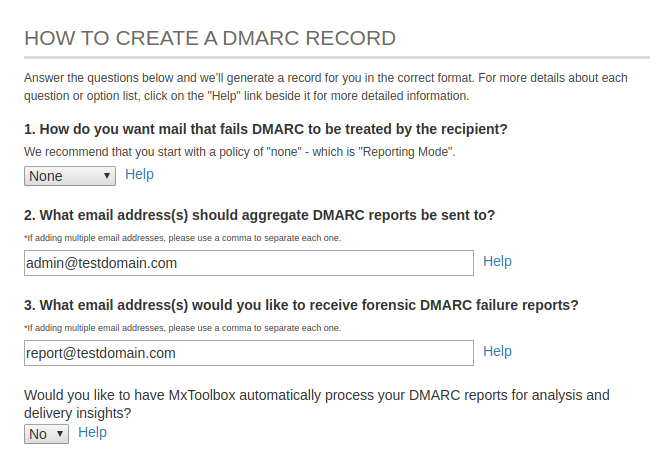Click the arrow on the No selector
Image resolution: width=668 pixels, height=460 pixels.
60,434
